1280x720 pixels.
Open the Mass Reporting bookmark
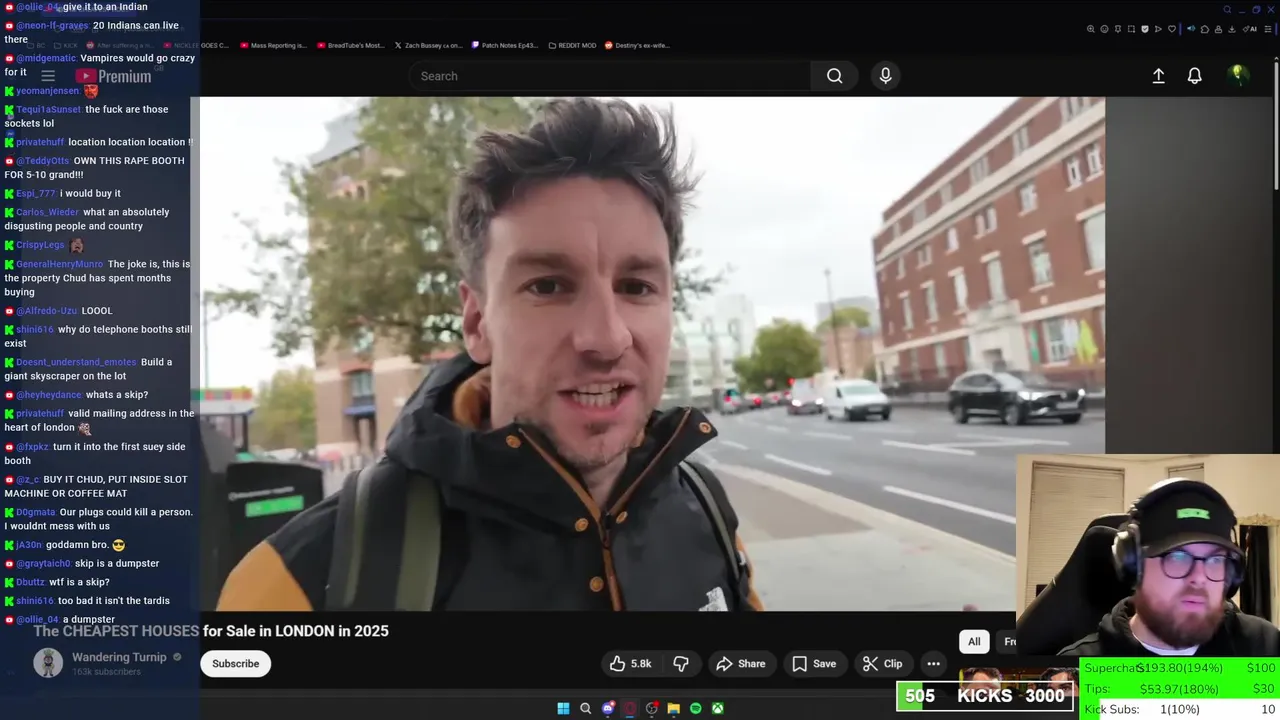(x=273, y=45)
